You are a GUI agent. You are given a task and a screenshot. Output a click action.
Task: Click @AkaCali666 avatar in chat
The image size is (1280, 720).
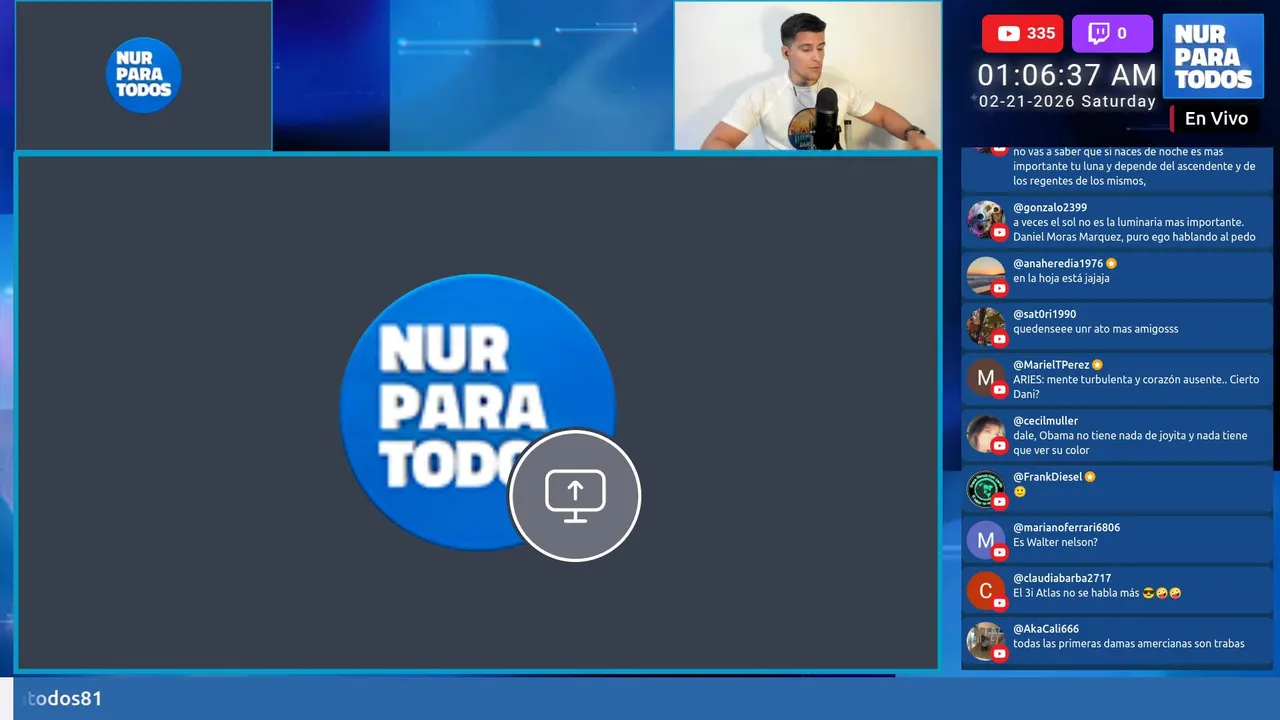click(986, 641)
